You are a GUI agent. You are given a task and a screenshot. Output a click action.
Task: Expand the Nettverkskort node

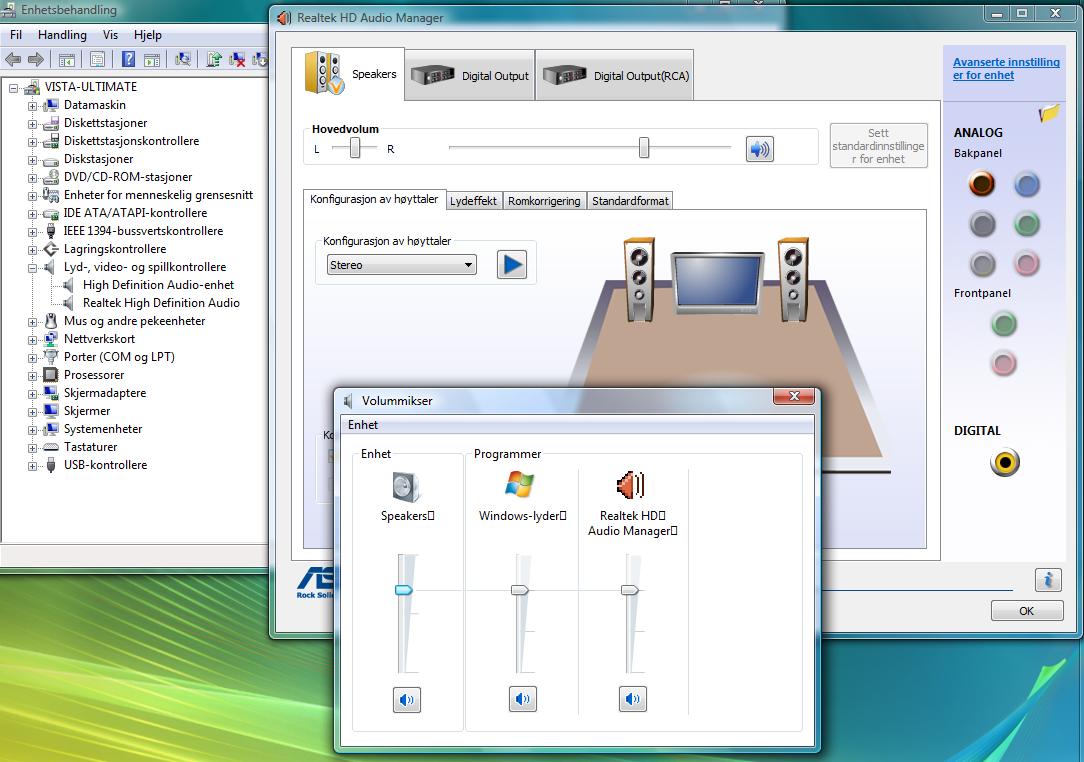tap(32, 340)
